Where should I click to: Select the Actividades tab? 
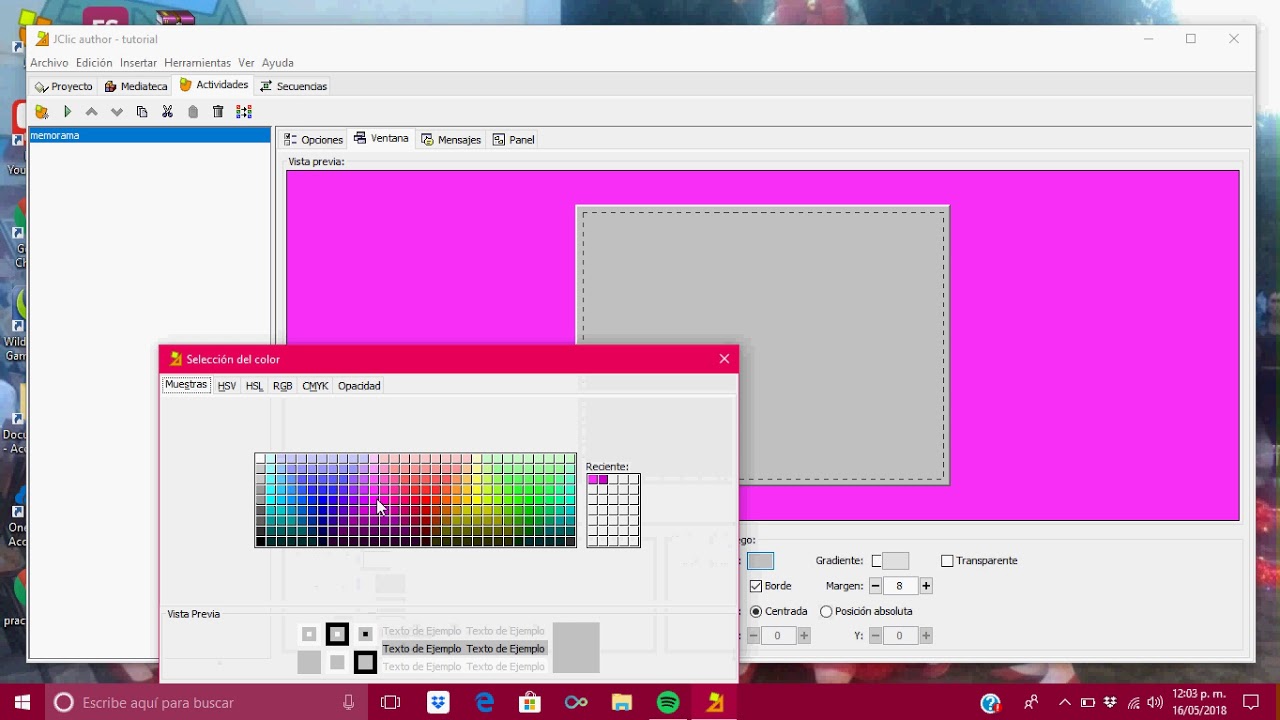click(213, 85)
